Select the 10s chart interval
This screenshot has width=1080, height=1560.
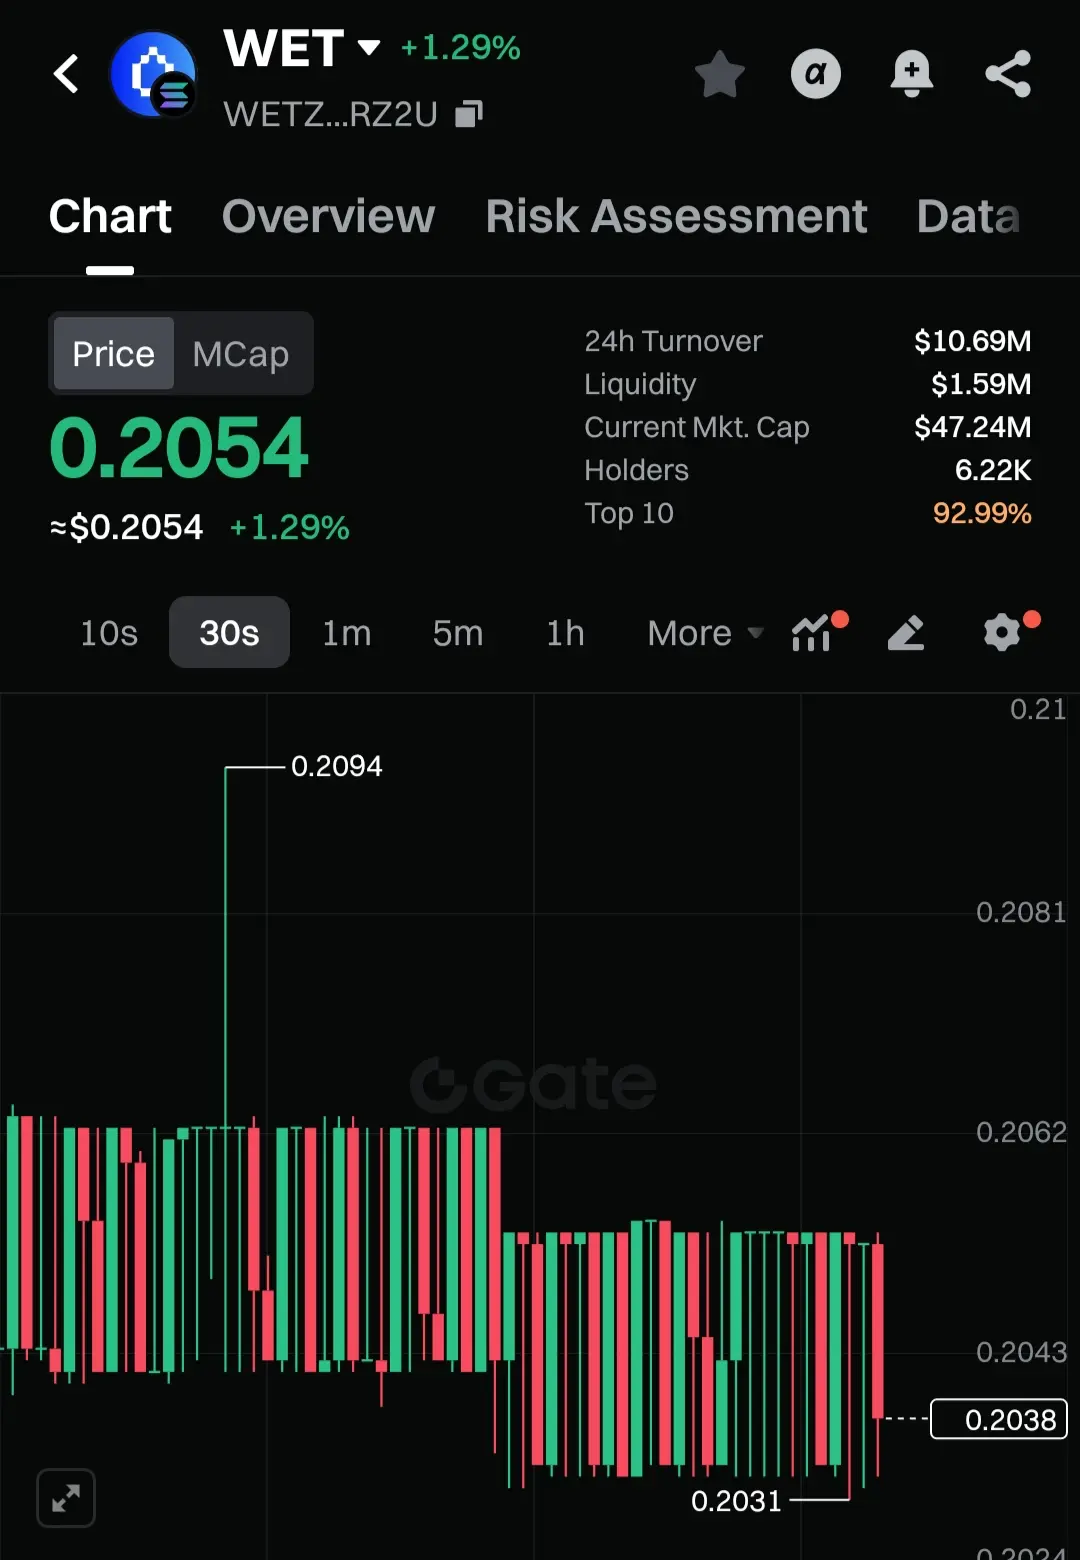click(x=109, y=633)
